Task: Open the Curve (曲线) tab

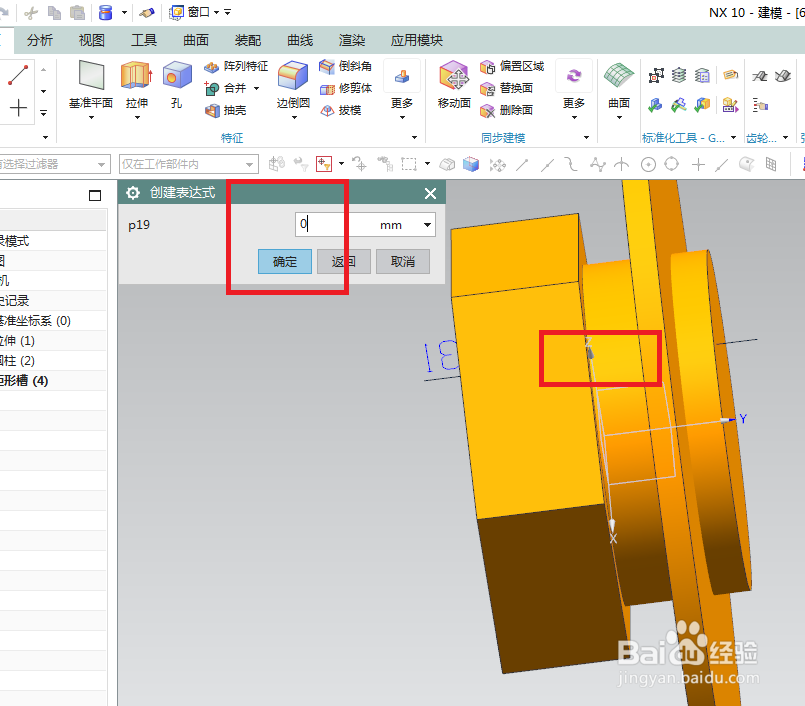Action: point(300,40)
